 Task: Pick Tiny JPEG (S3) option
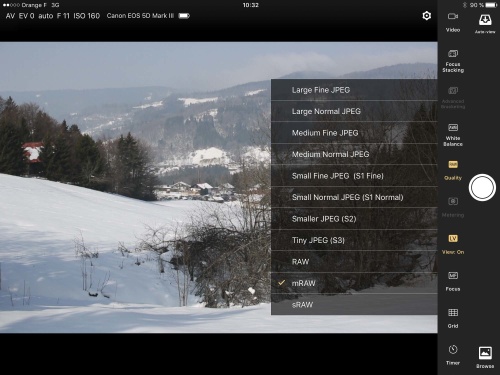click(354, 240)
